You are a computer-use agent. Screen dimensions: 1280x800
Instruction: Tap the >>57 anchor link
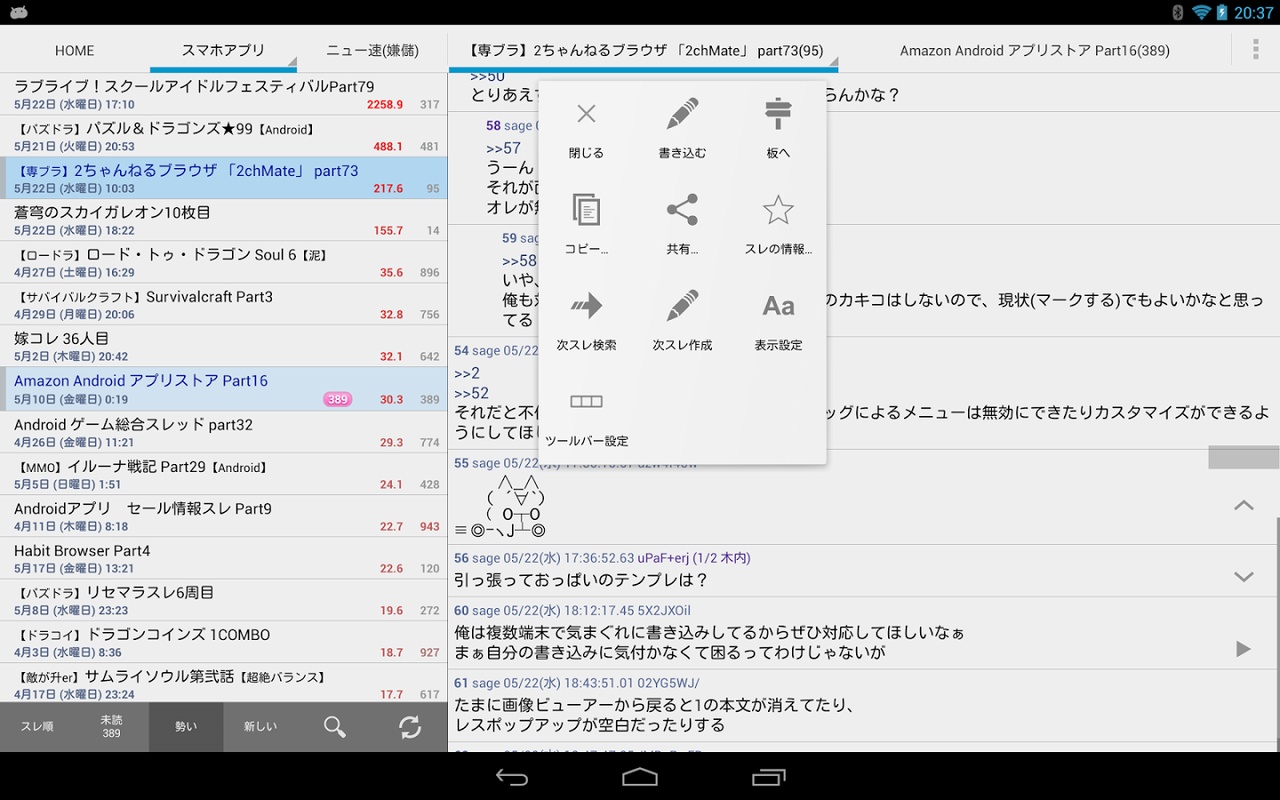pyautogui.click(x=503, y=148)
